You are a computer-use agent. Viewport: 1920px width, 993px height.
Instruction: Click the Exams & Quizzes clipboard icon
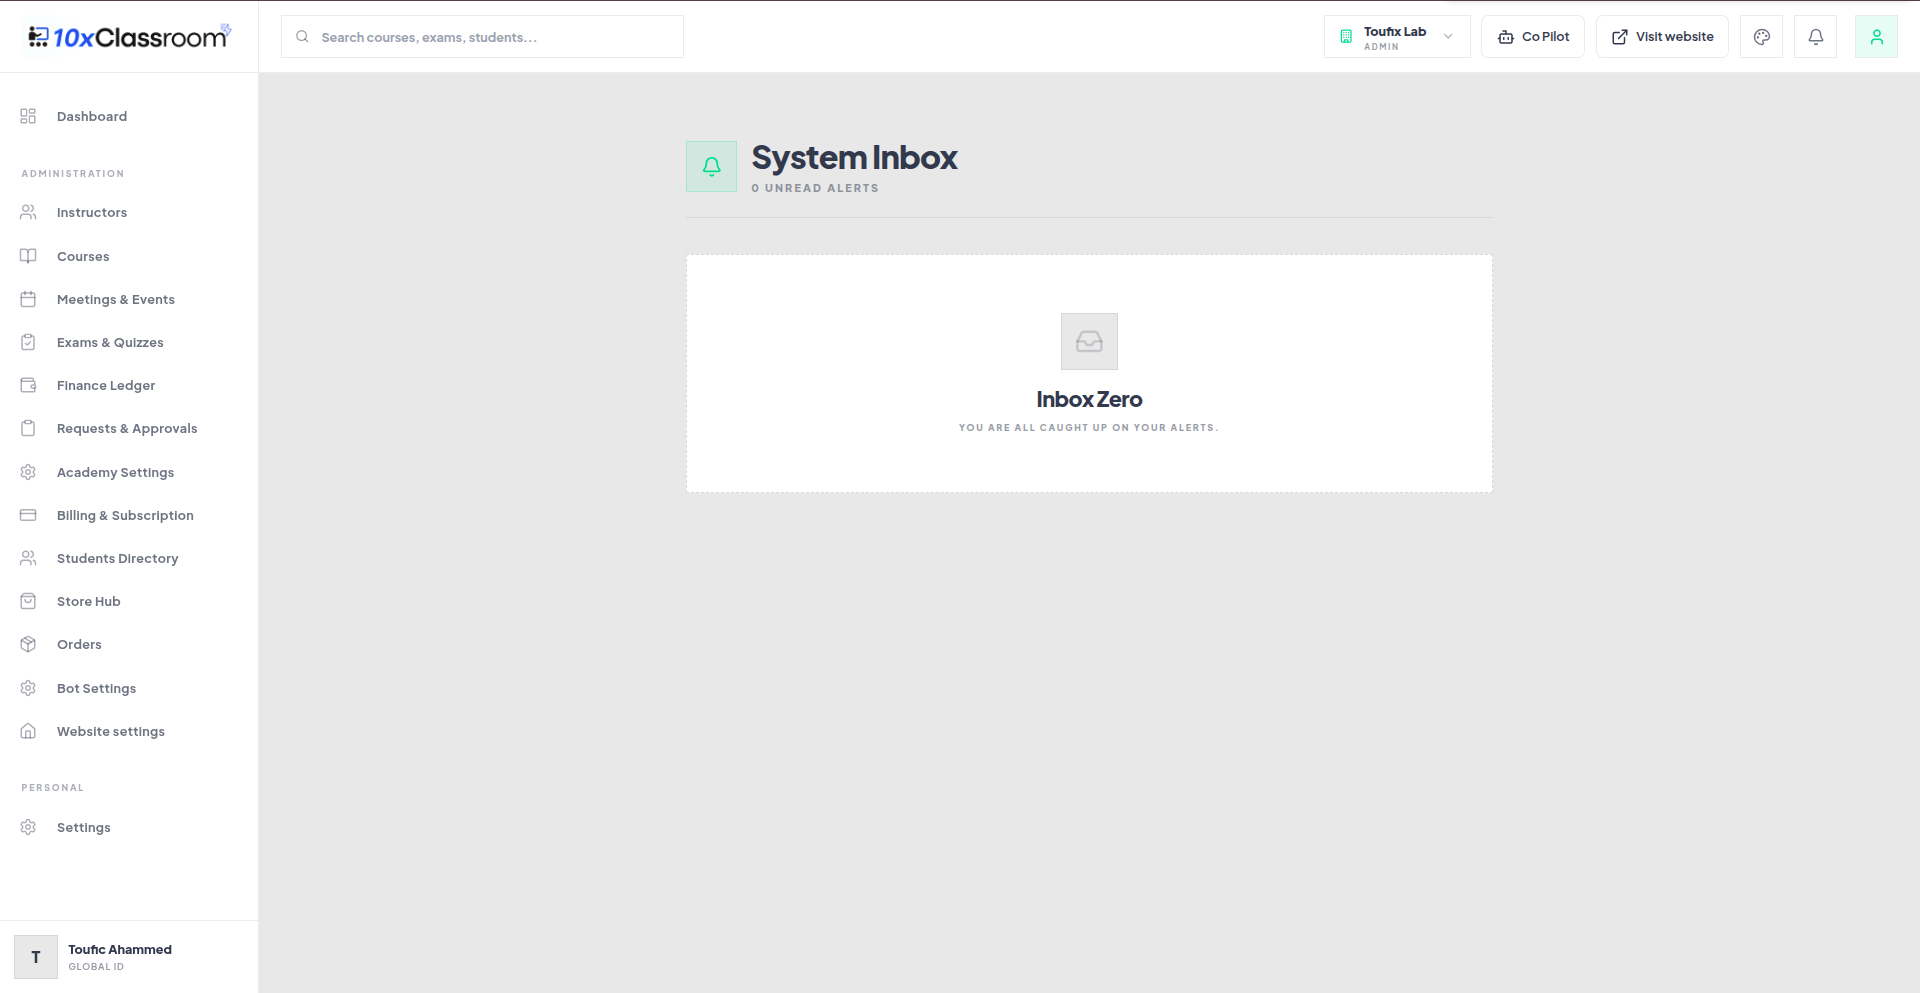tap(28, 342)
